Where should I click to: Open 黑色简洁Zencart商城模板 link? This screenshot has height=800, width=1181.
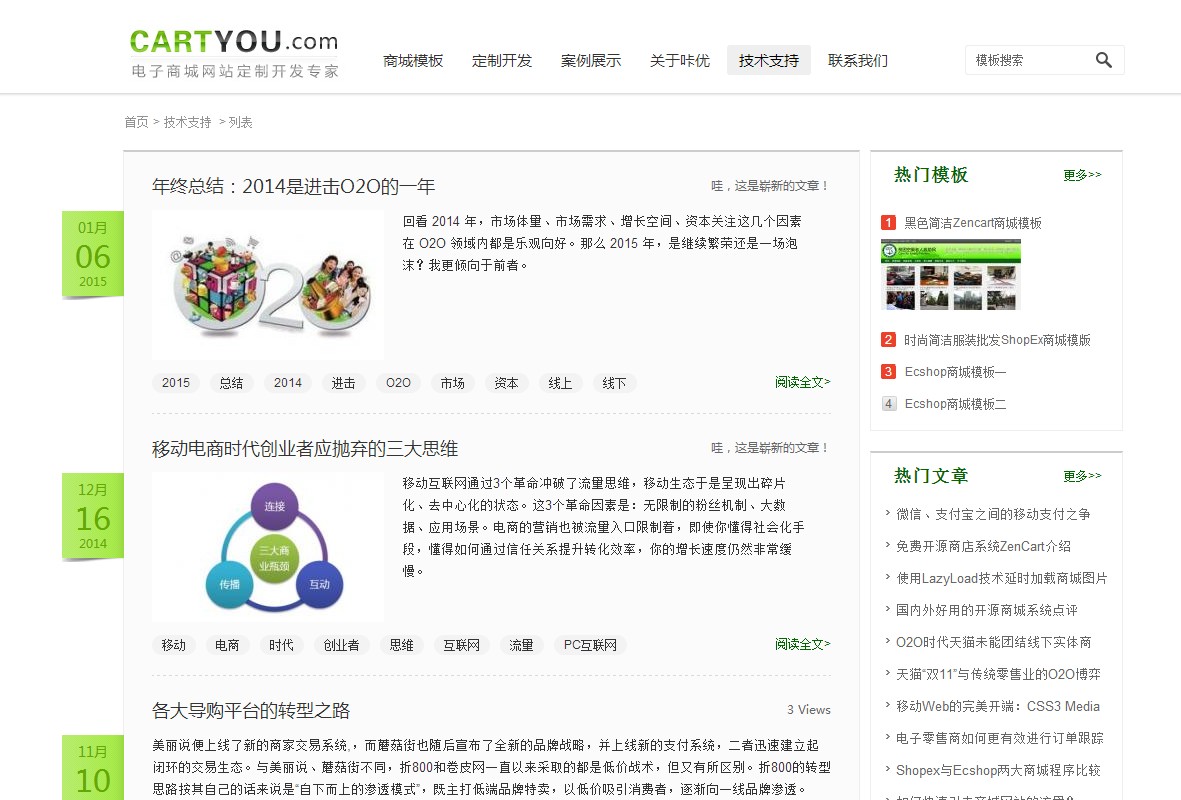pyautogui.click(x=973, y=223)
